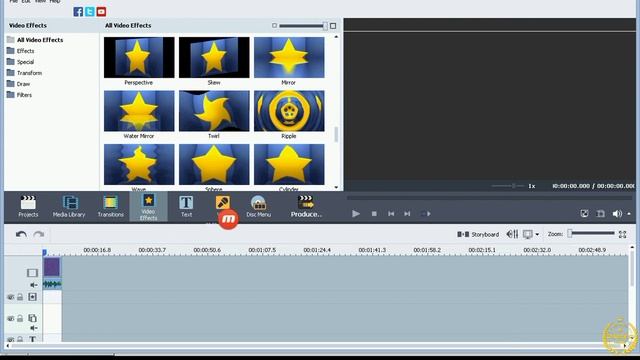Undo the last action
This screenshot has height=360, width=640.
(21, 234)
